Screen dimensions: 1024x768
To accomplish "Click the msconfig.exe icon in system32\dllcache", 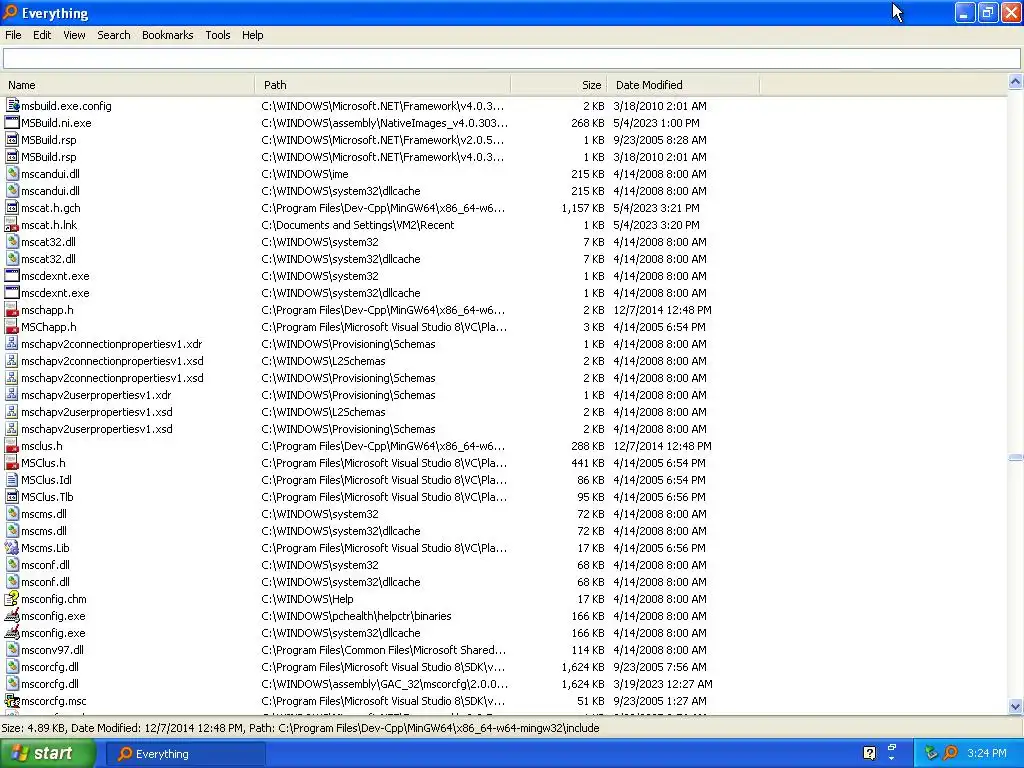I will point(12,632).
